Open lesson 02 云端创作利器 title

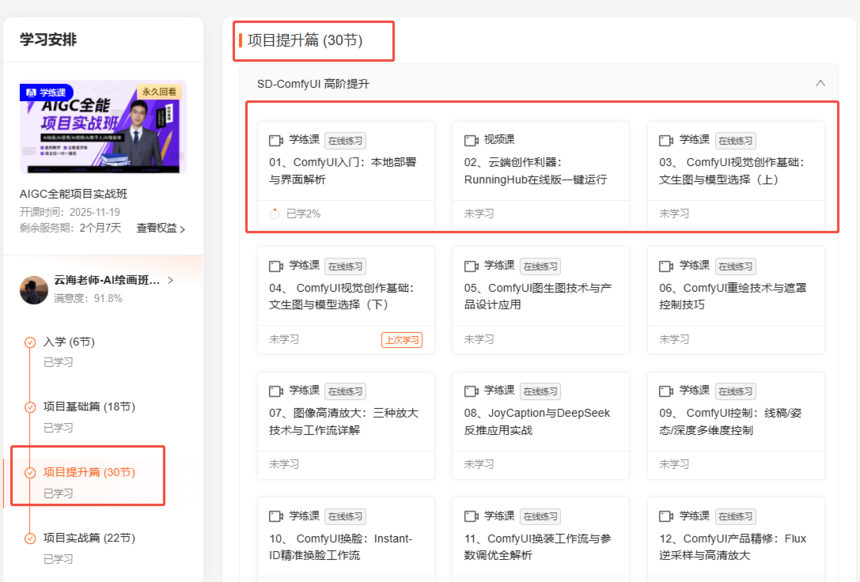(536, 171)
